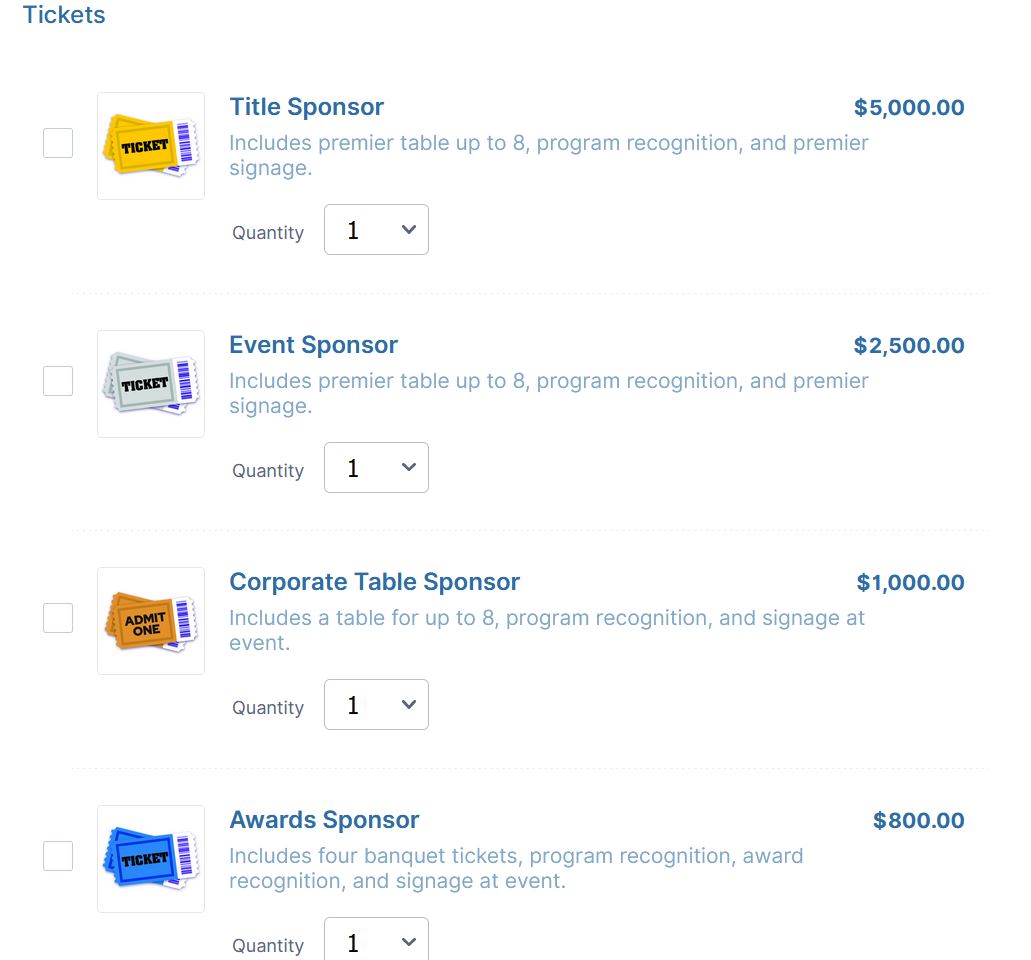This screenshot has width=1031, height=960.
Task: Open the Title Sponsor details link
Action: pyautogui.click(x=306, y=107)
